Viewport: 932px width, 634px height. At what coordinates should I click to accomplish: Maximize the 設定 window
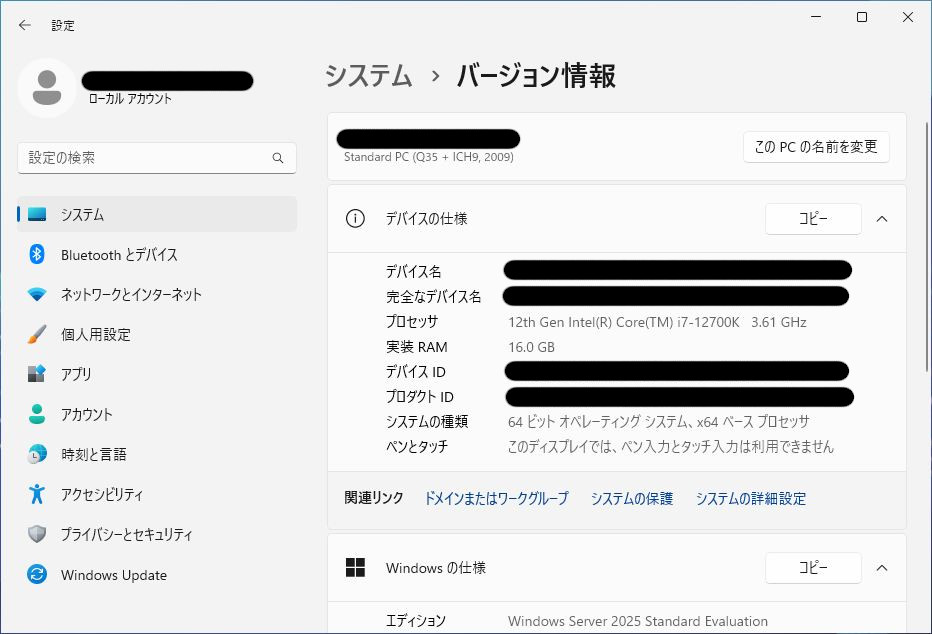862,17
